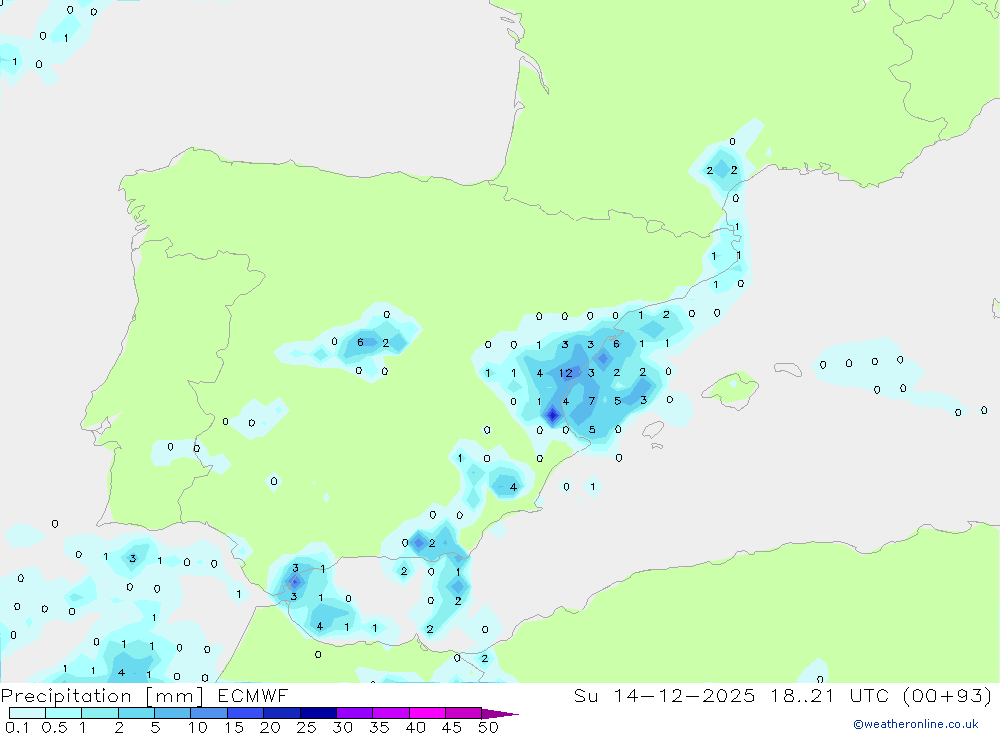Click the "12" precipitation value on map

[566, 373]
